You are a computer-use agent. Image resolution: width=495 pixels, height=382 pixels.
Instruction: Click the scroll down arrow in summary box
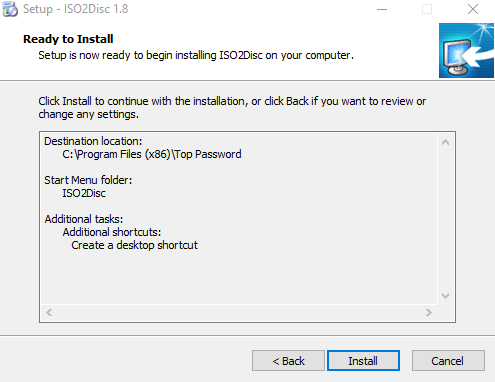pyautogui.click(x=445, y=296)
